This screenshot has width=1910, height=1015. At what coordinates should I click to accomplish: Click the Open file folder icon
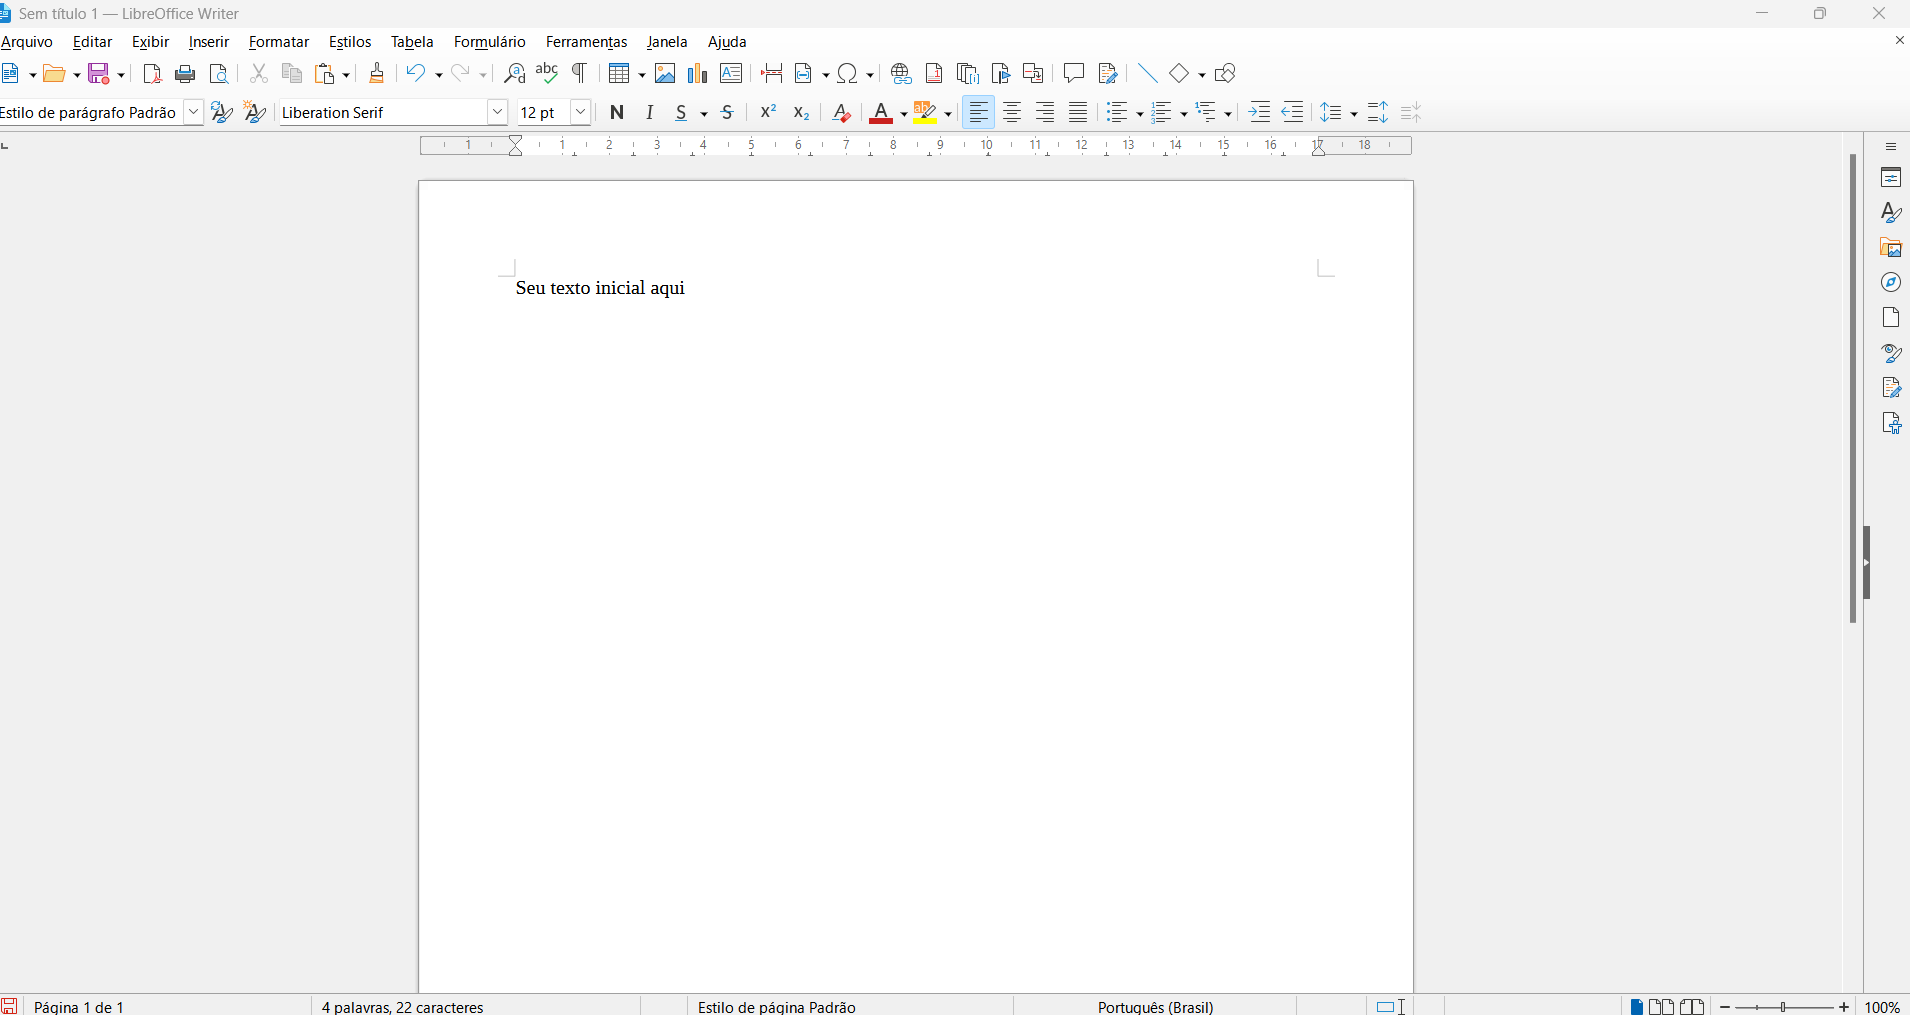tap(55, 73)
